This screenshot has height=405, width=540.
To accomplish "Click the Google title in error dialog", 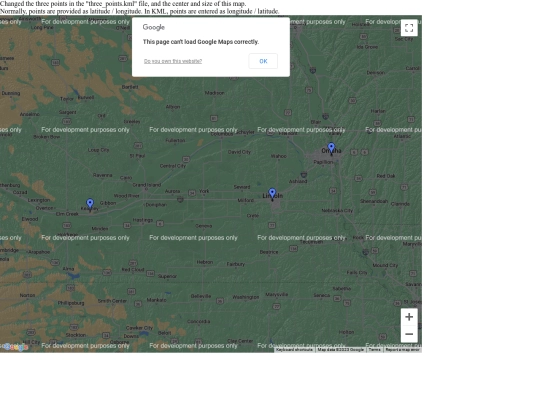I will coord(154,27).
